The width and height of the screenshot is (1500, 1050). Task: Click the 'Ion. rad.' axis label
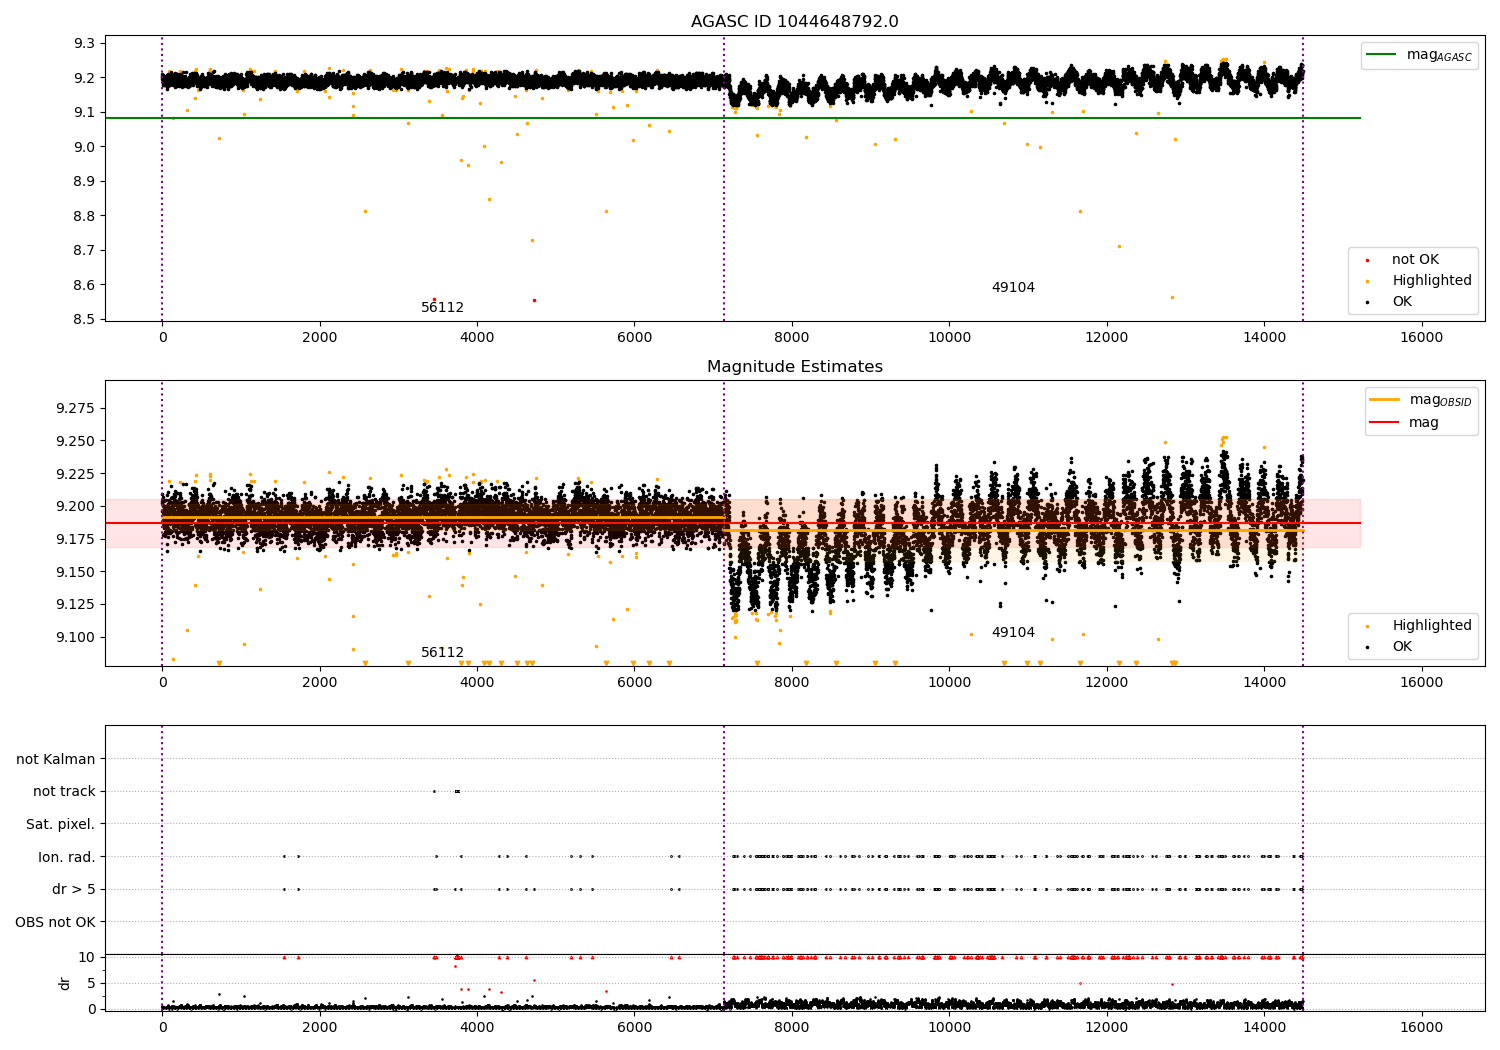point(67,857)
